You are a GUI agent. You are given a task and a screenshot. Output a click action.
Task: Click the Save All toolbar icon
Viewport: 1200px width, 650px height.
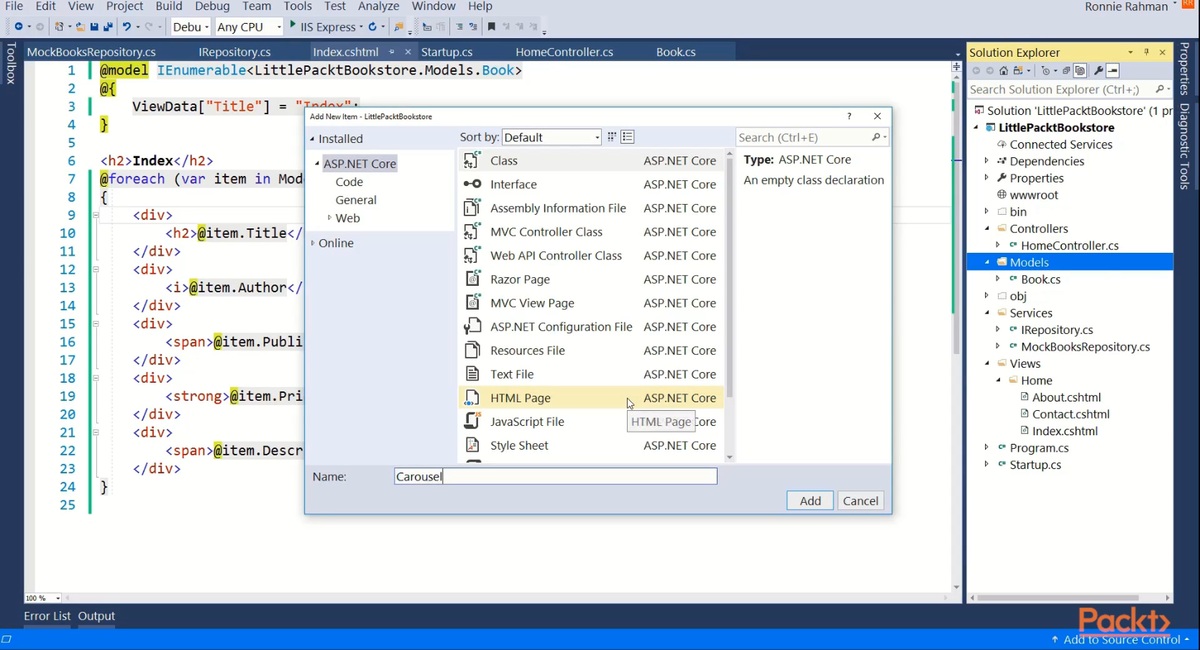[x=106, y=27]
